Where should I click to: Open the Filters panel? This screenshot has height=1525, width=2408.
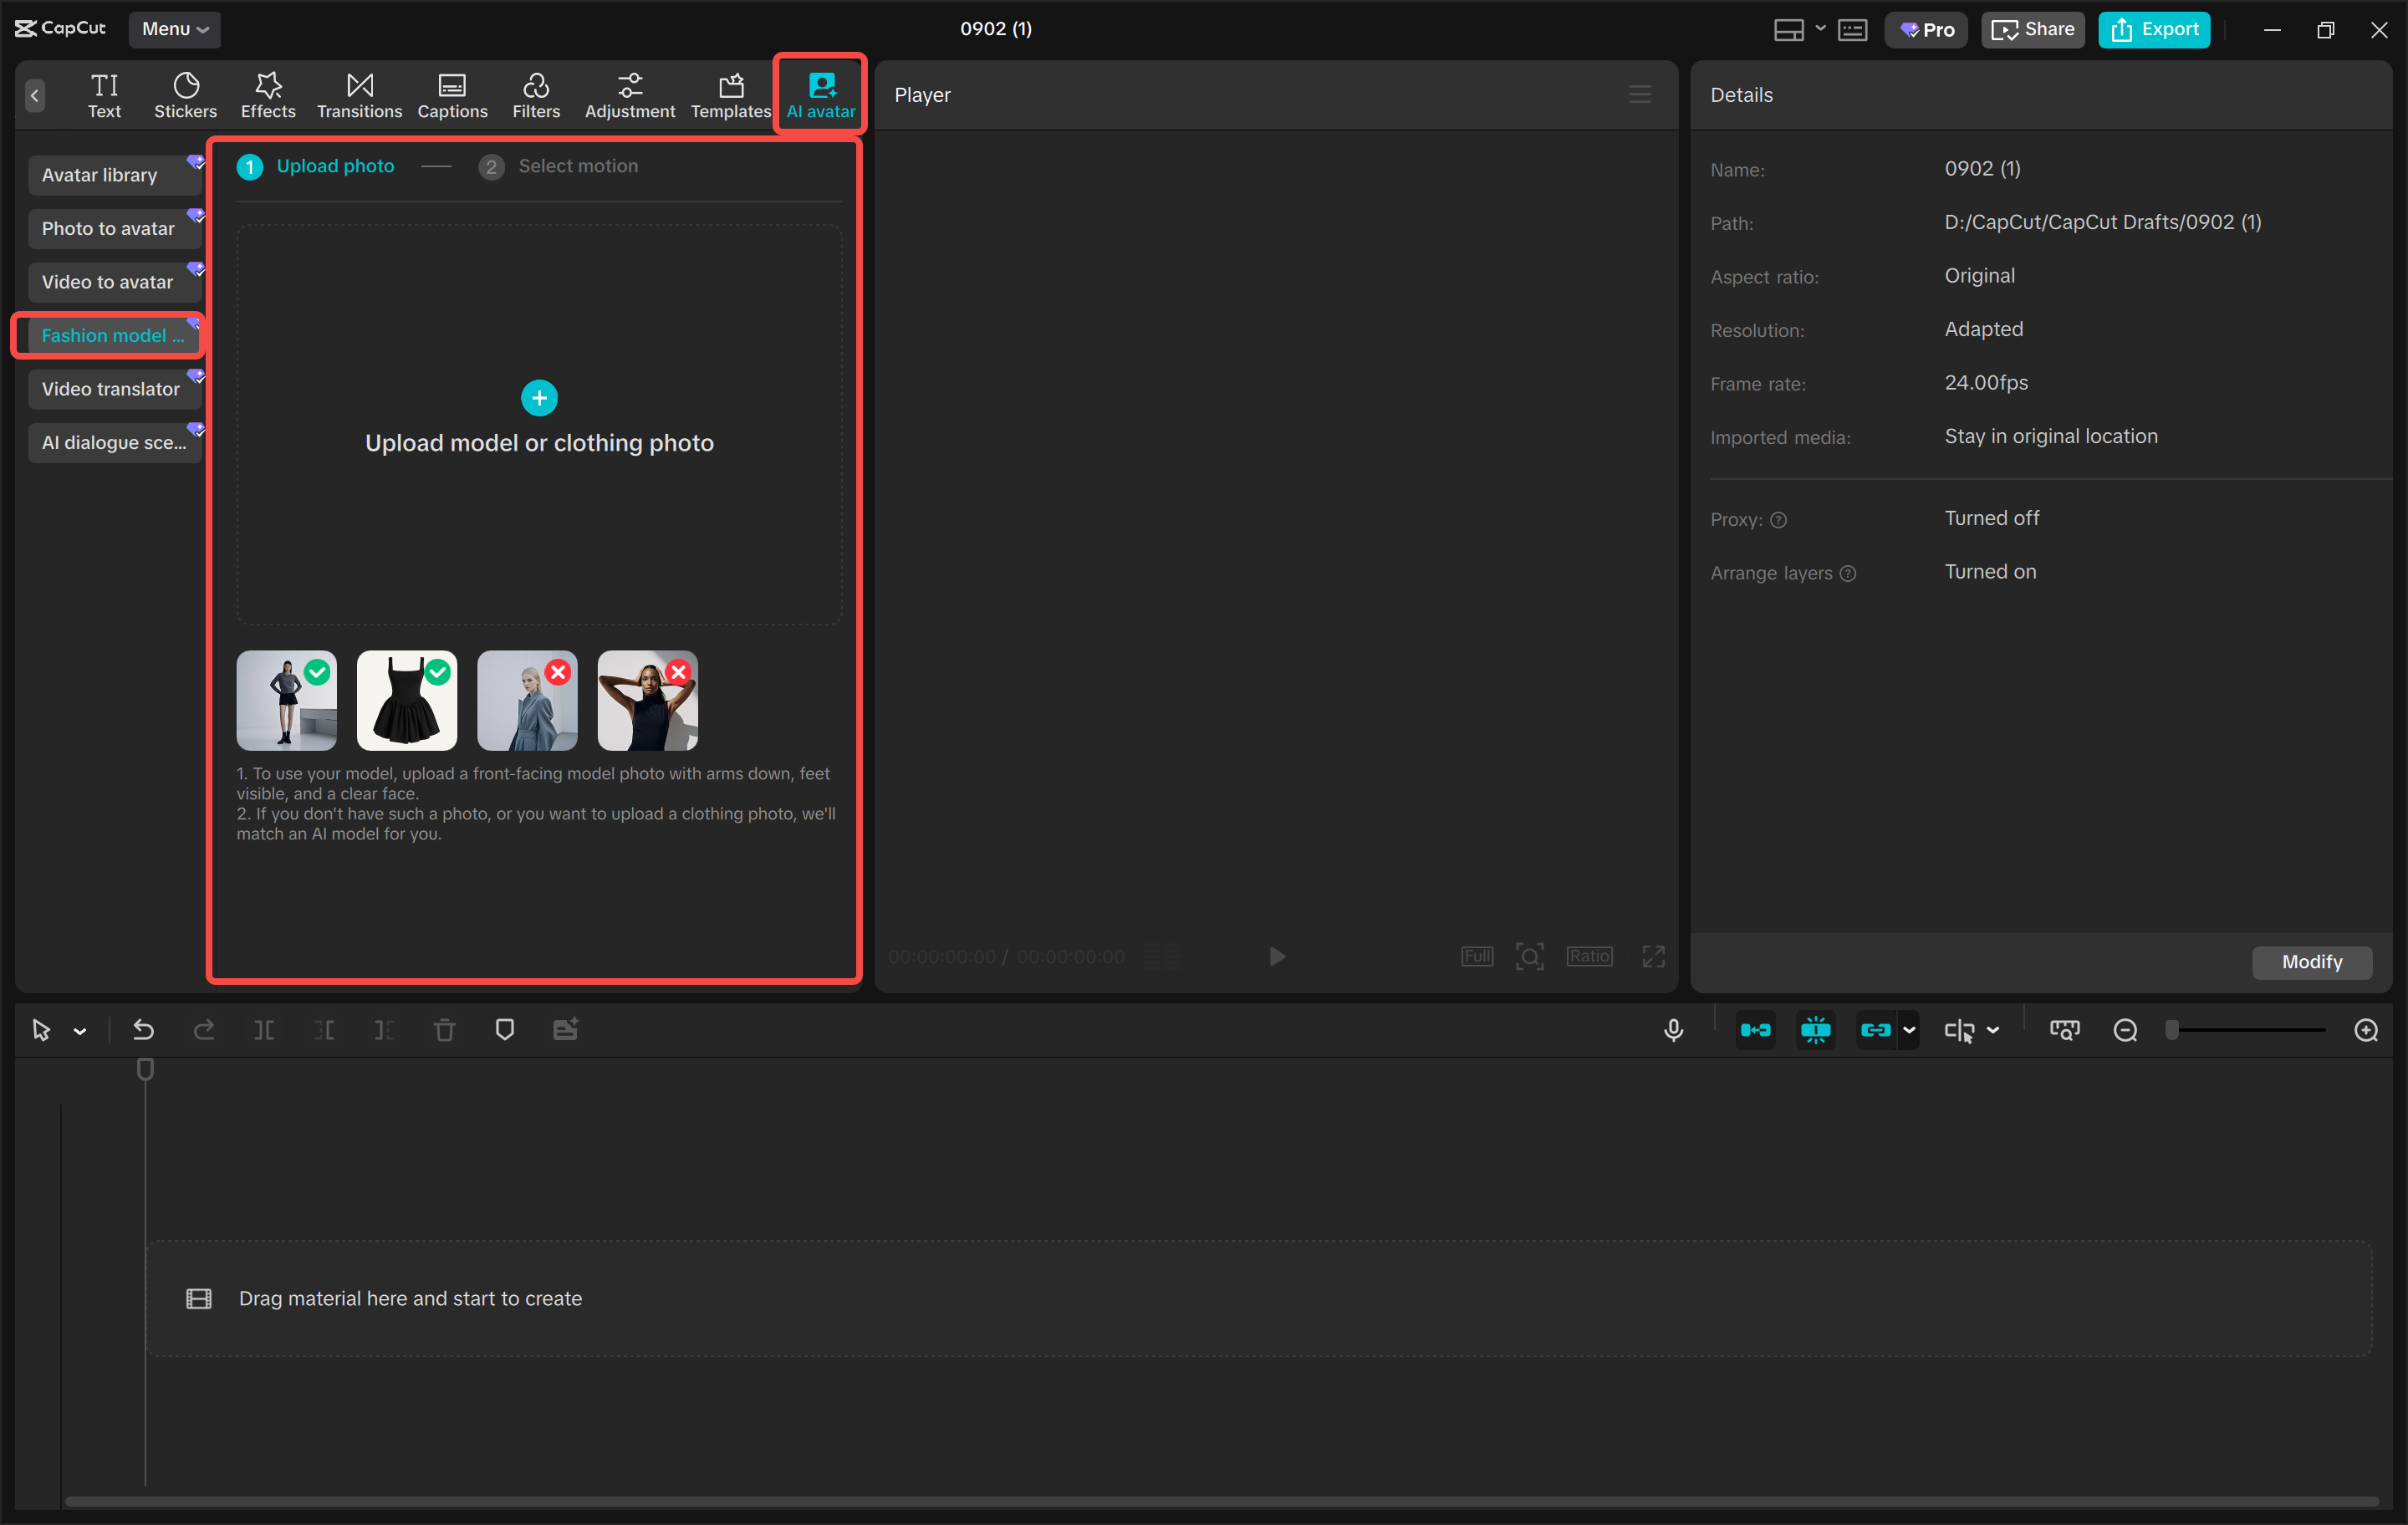tap(536, 93)
